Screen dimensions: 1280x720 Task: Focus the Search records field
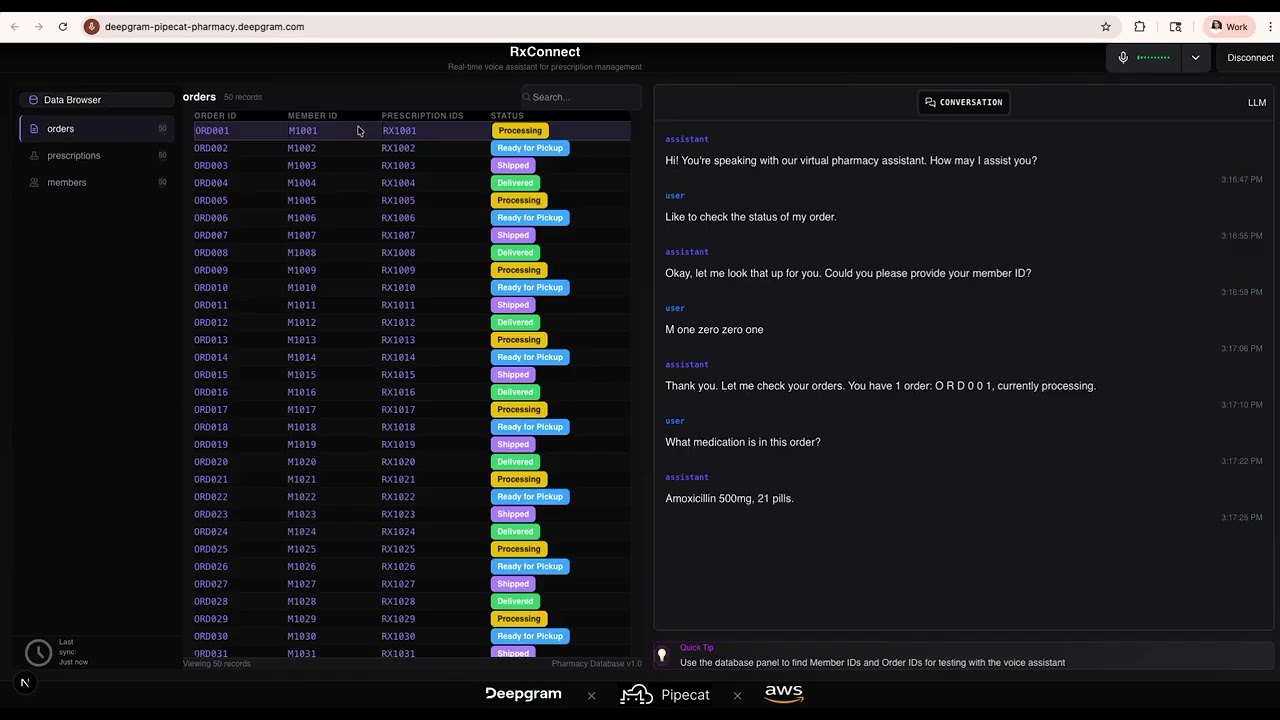(581, 97)
